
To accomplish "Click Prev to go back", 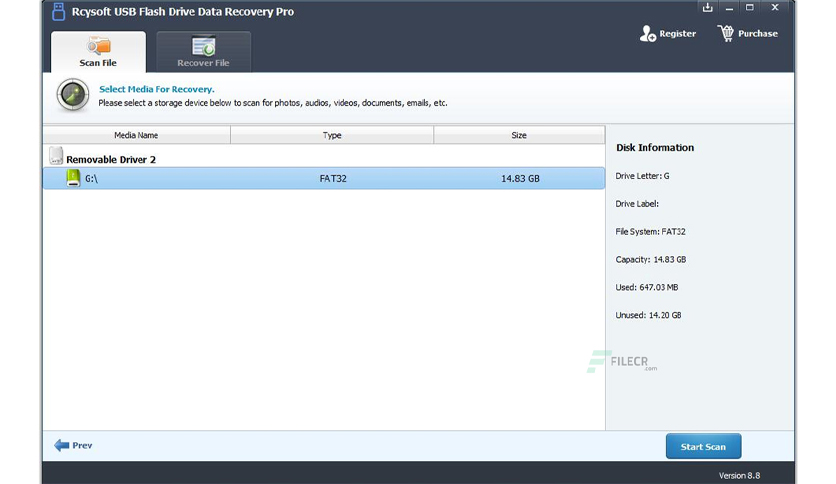I will 74,445.
